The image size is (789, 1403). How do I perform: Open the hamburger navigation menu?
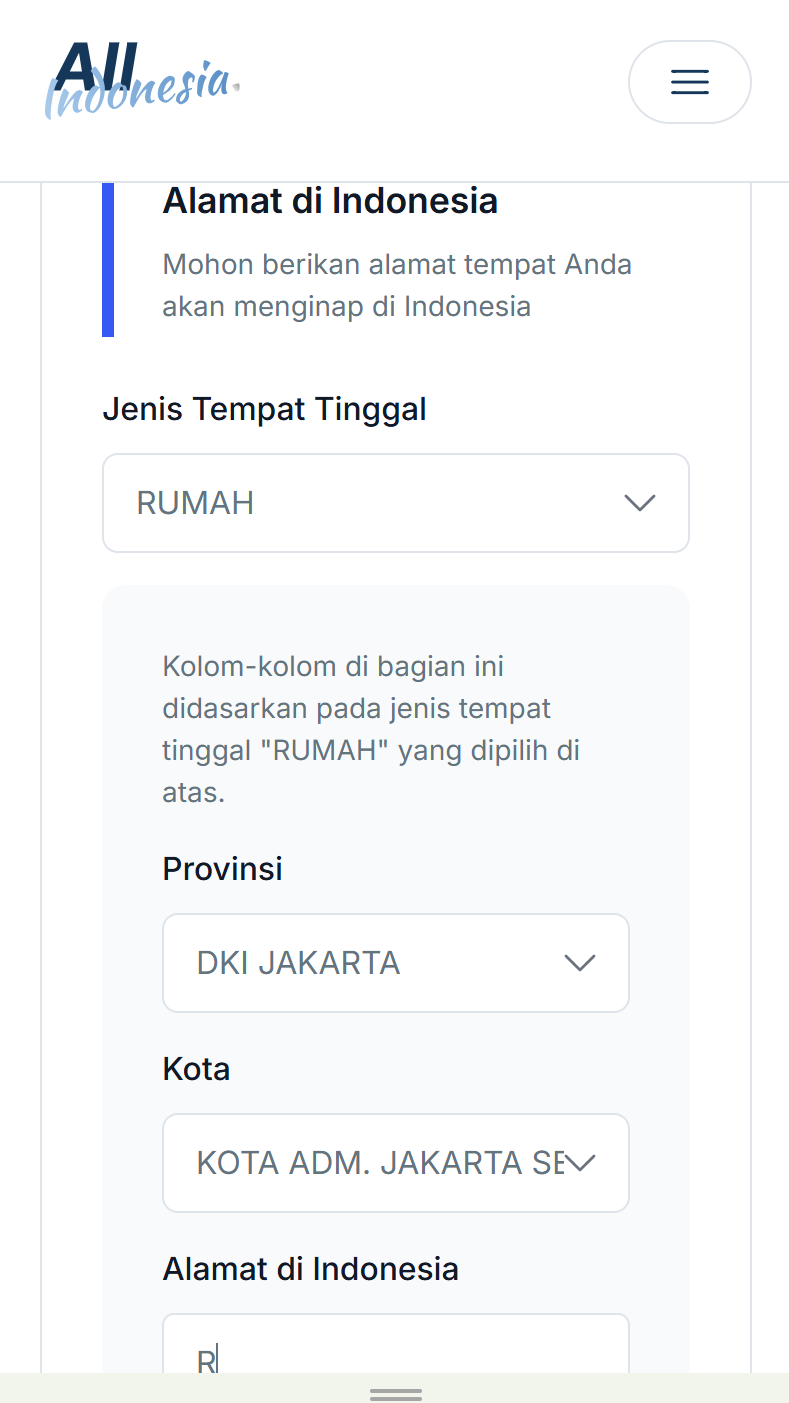(x=689, y=82)
